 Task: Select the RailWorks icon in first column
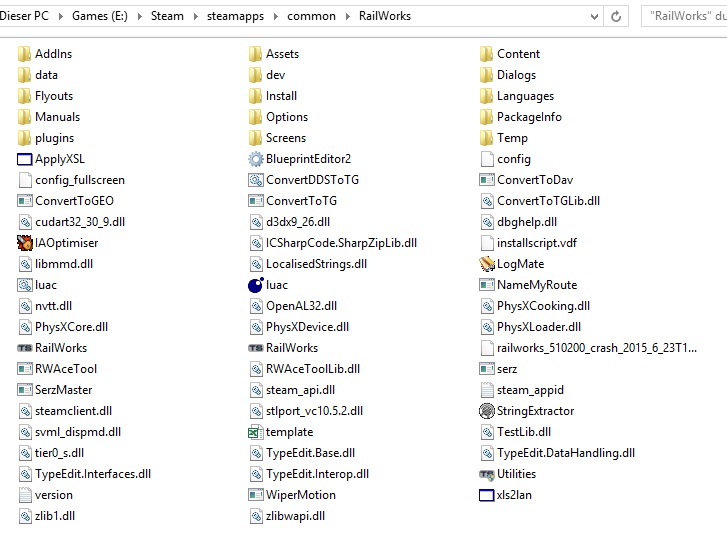[25, 348]
